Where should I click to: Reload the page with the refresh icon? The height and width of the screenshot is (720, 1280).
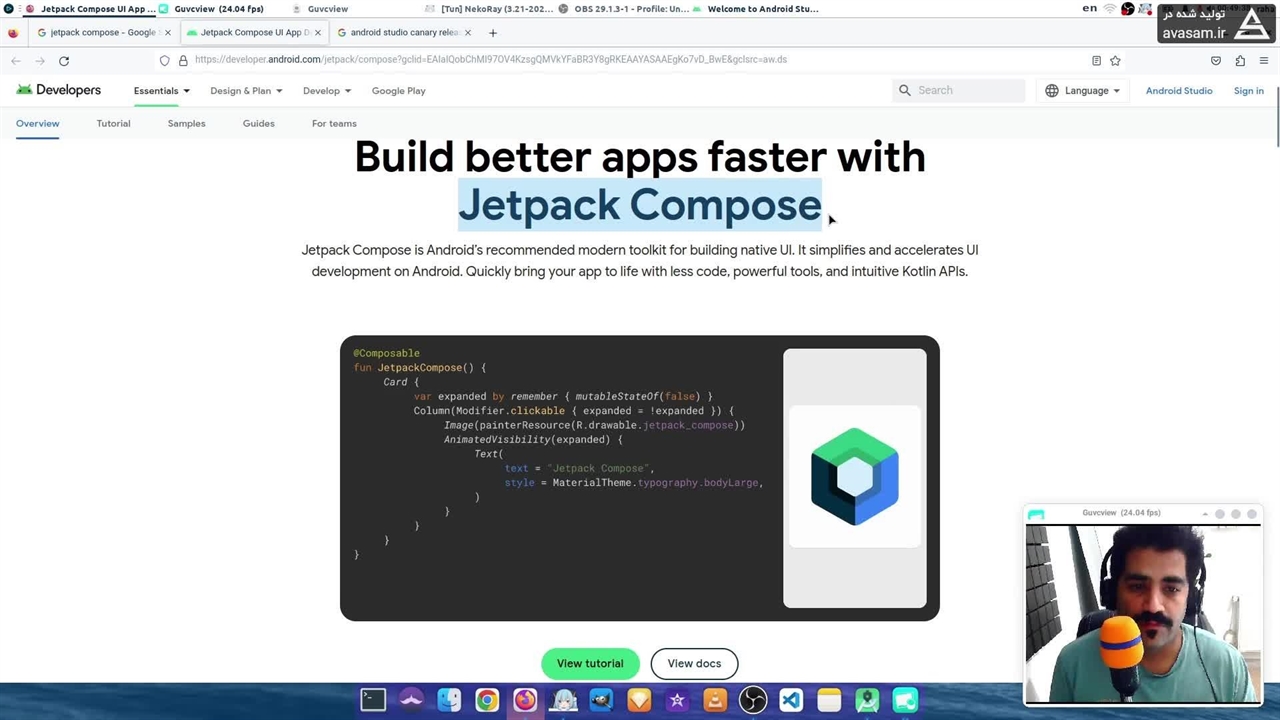pos(64,61)
